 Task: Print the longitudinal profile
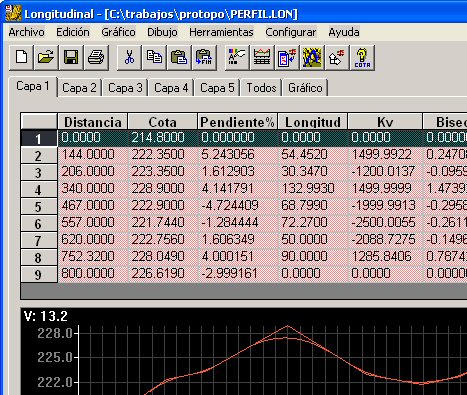[x=96, y=58]
